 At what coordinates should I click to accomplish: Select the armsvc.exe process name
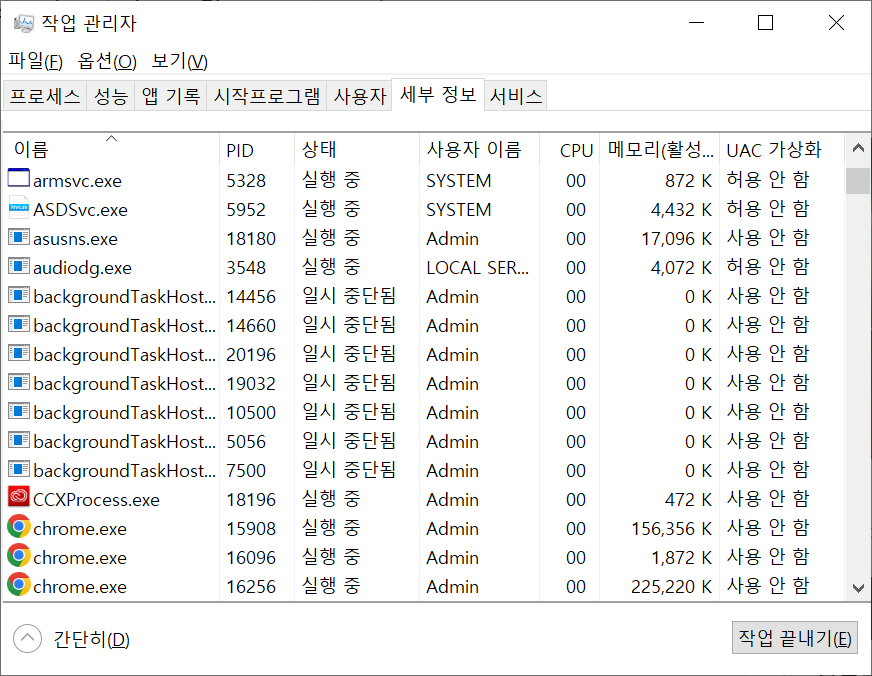tap(77, 181)
